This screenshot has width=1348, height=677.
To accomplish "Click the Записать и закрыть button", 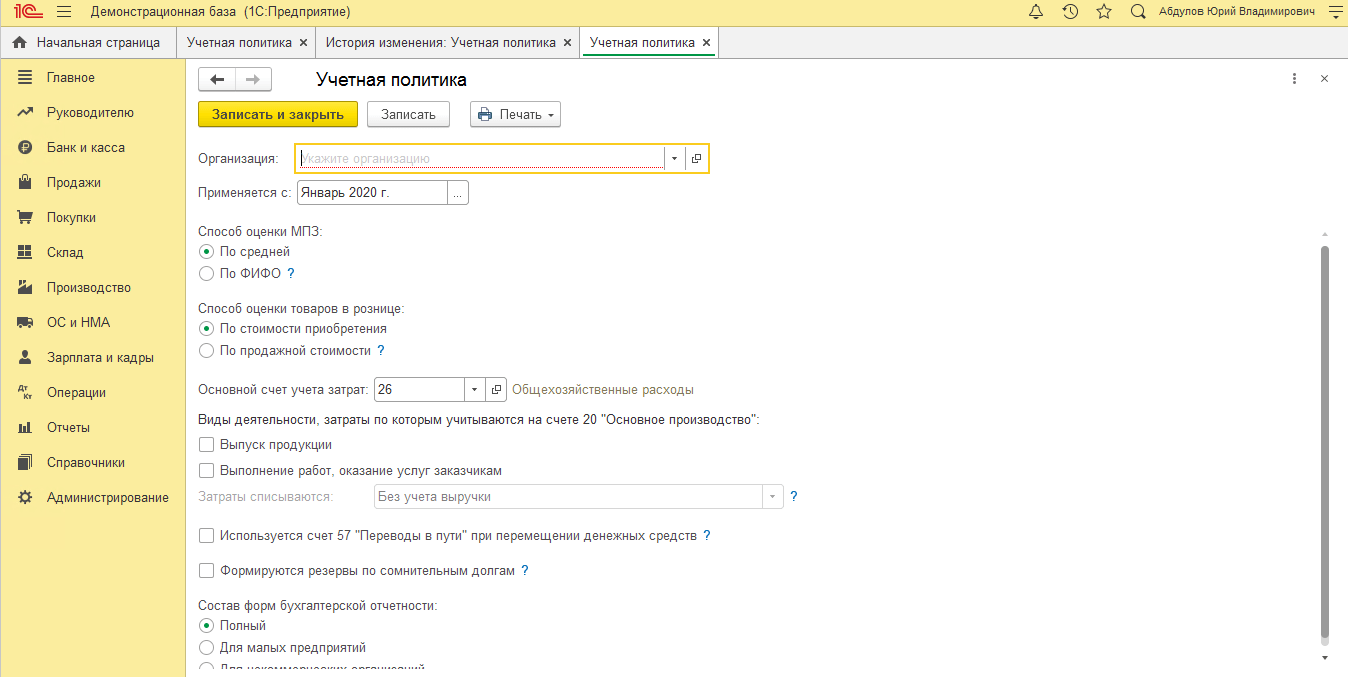I will click(x=278, y=114).
